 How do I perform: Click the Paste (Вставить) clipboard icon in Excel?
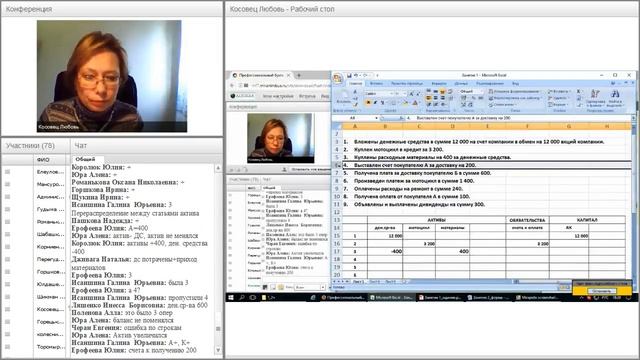344,96
